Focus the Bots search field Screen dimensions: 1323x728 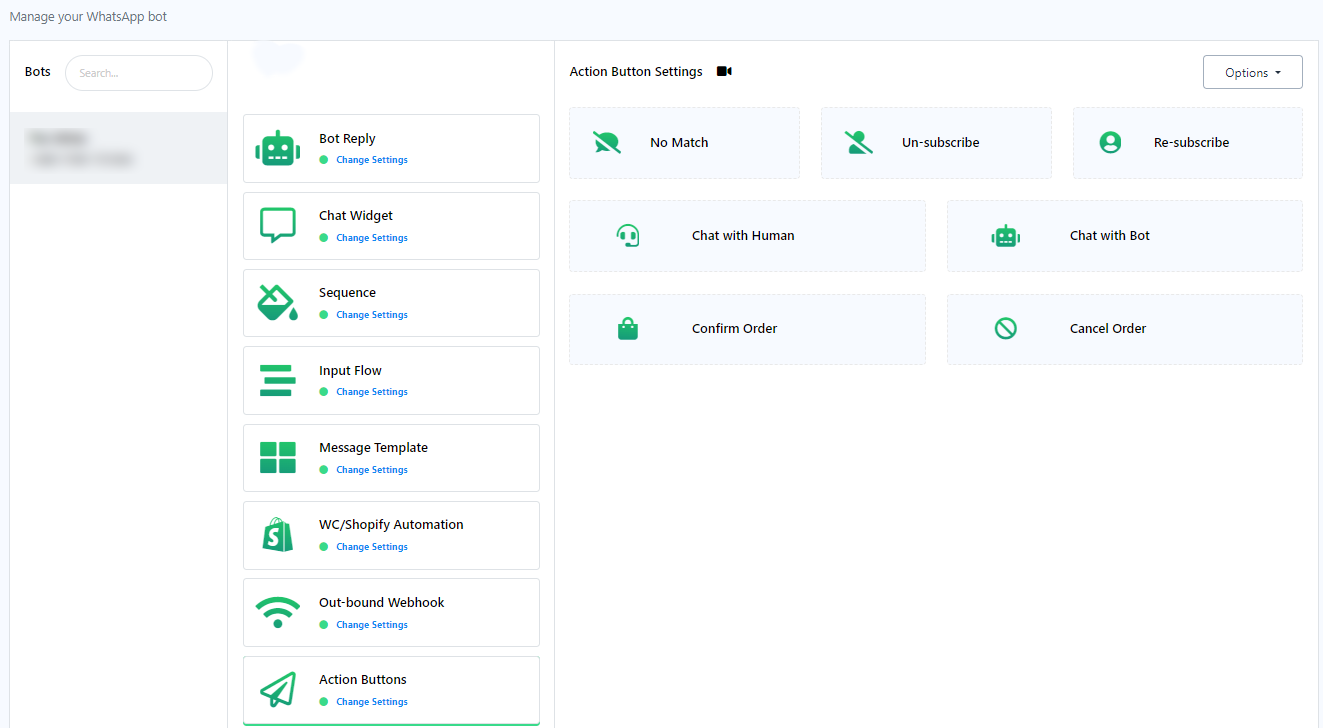click(139, 73)
